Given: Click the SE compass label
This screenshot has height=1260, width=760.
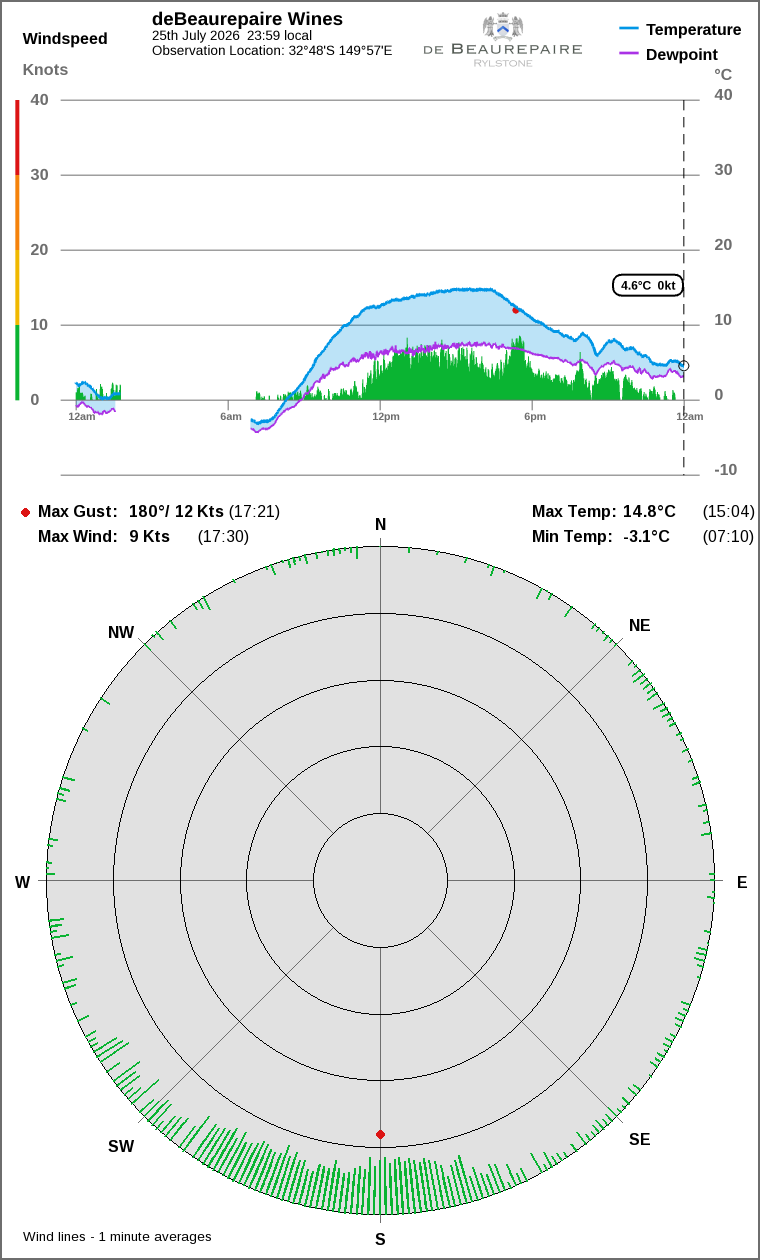Looking at the screenshot, I should 639,1139.
